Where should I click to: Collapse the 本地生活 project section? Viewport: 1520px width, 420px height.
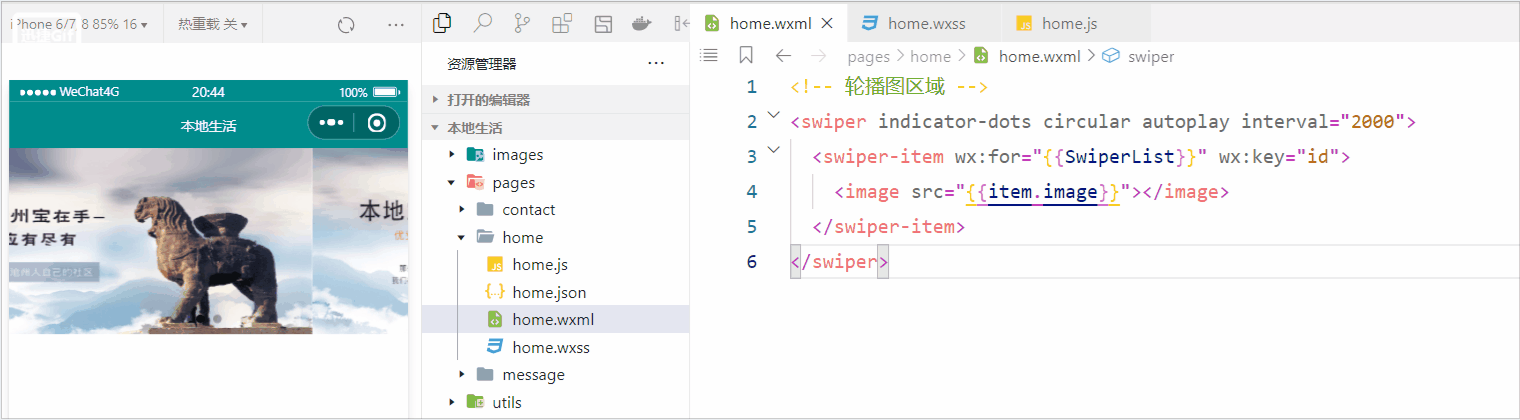coord(556,128)
